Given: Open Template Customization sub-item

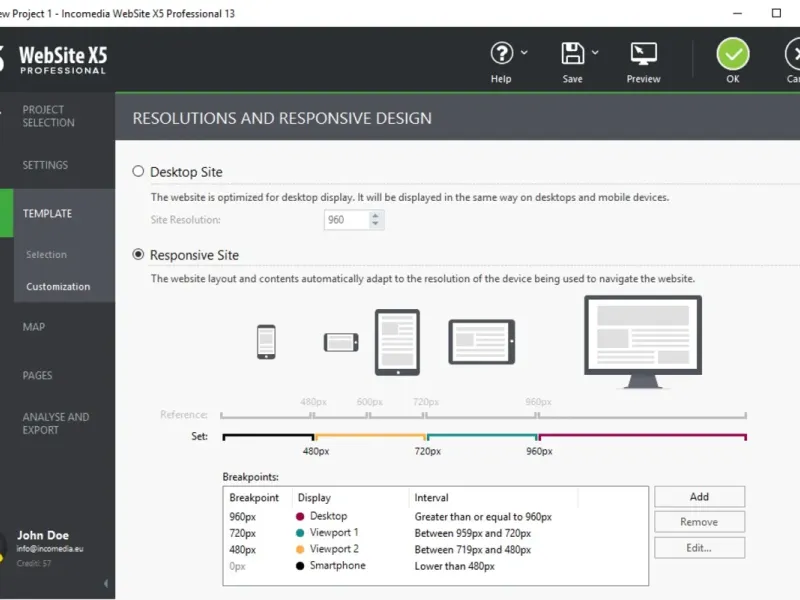Looking at the screenshot, I should pos(58,287).
